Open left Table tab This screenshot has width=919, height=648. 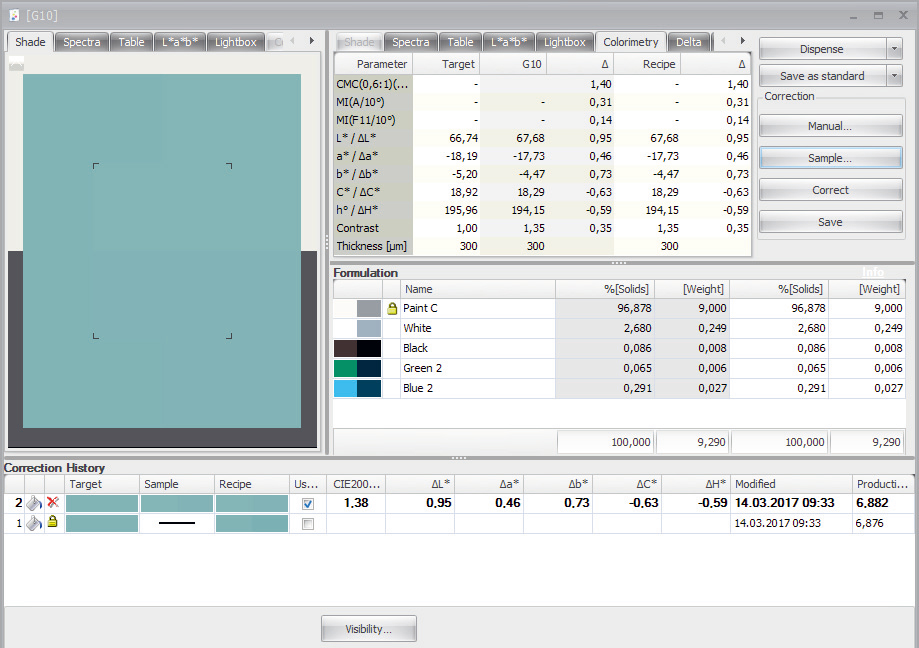point(131,42)
